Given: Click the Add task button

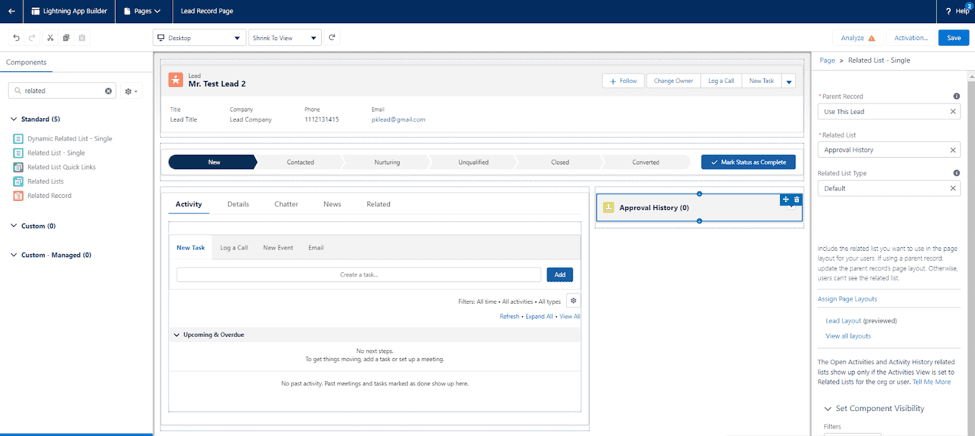Looking at the screenshot, I should (560, 275).
